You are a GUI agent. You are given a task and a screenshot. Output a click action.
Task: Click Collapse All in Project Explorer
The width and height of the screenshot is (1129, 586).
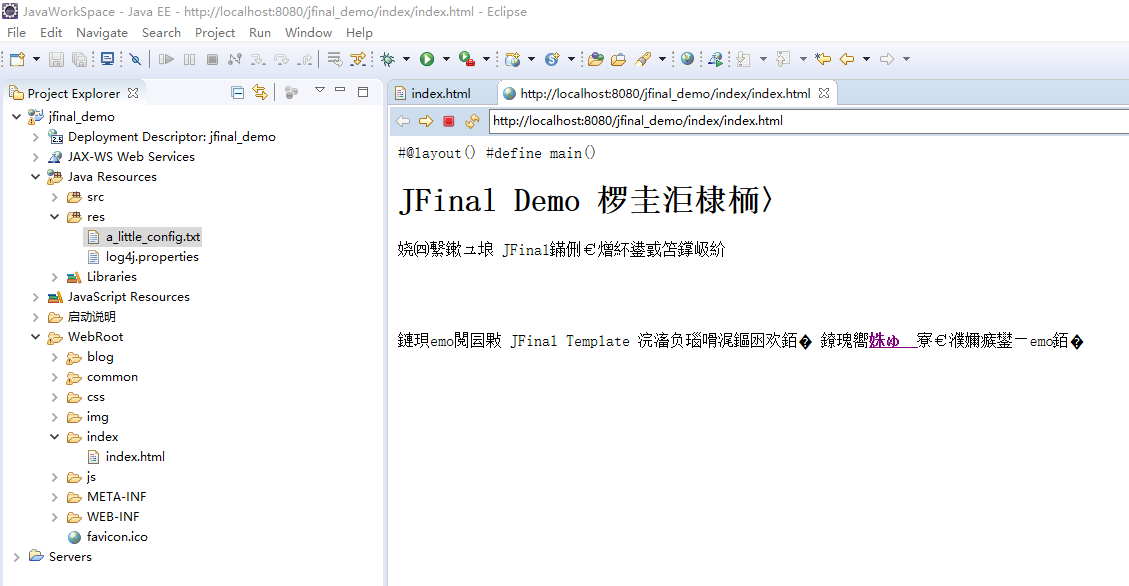coord(237,92)
